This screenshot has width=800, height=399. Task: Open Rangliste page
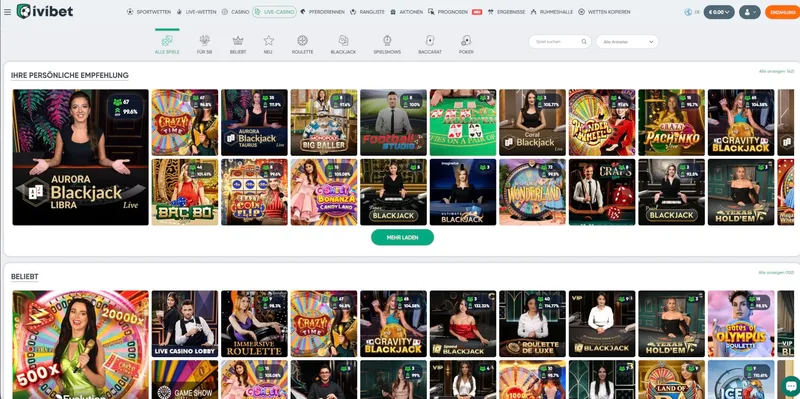tap(367, 12)
